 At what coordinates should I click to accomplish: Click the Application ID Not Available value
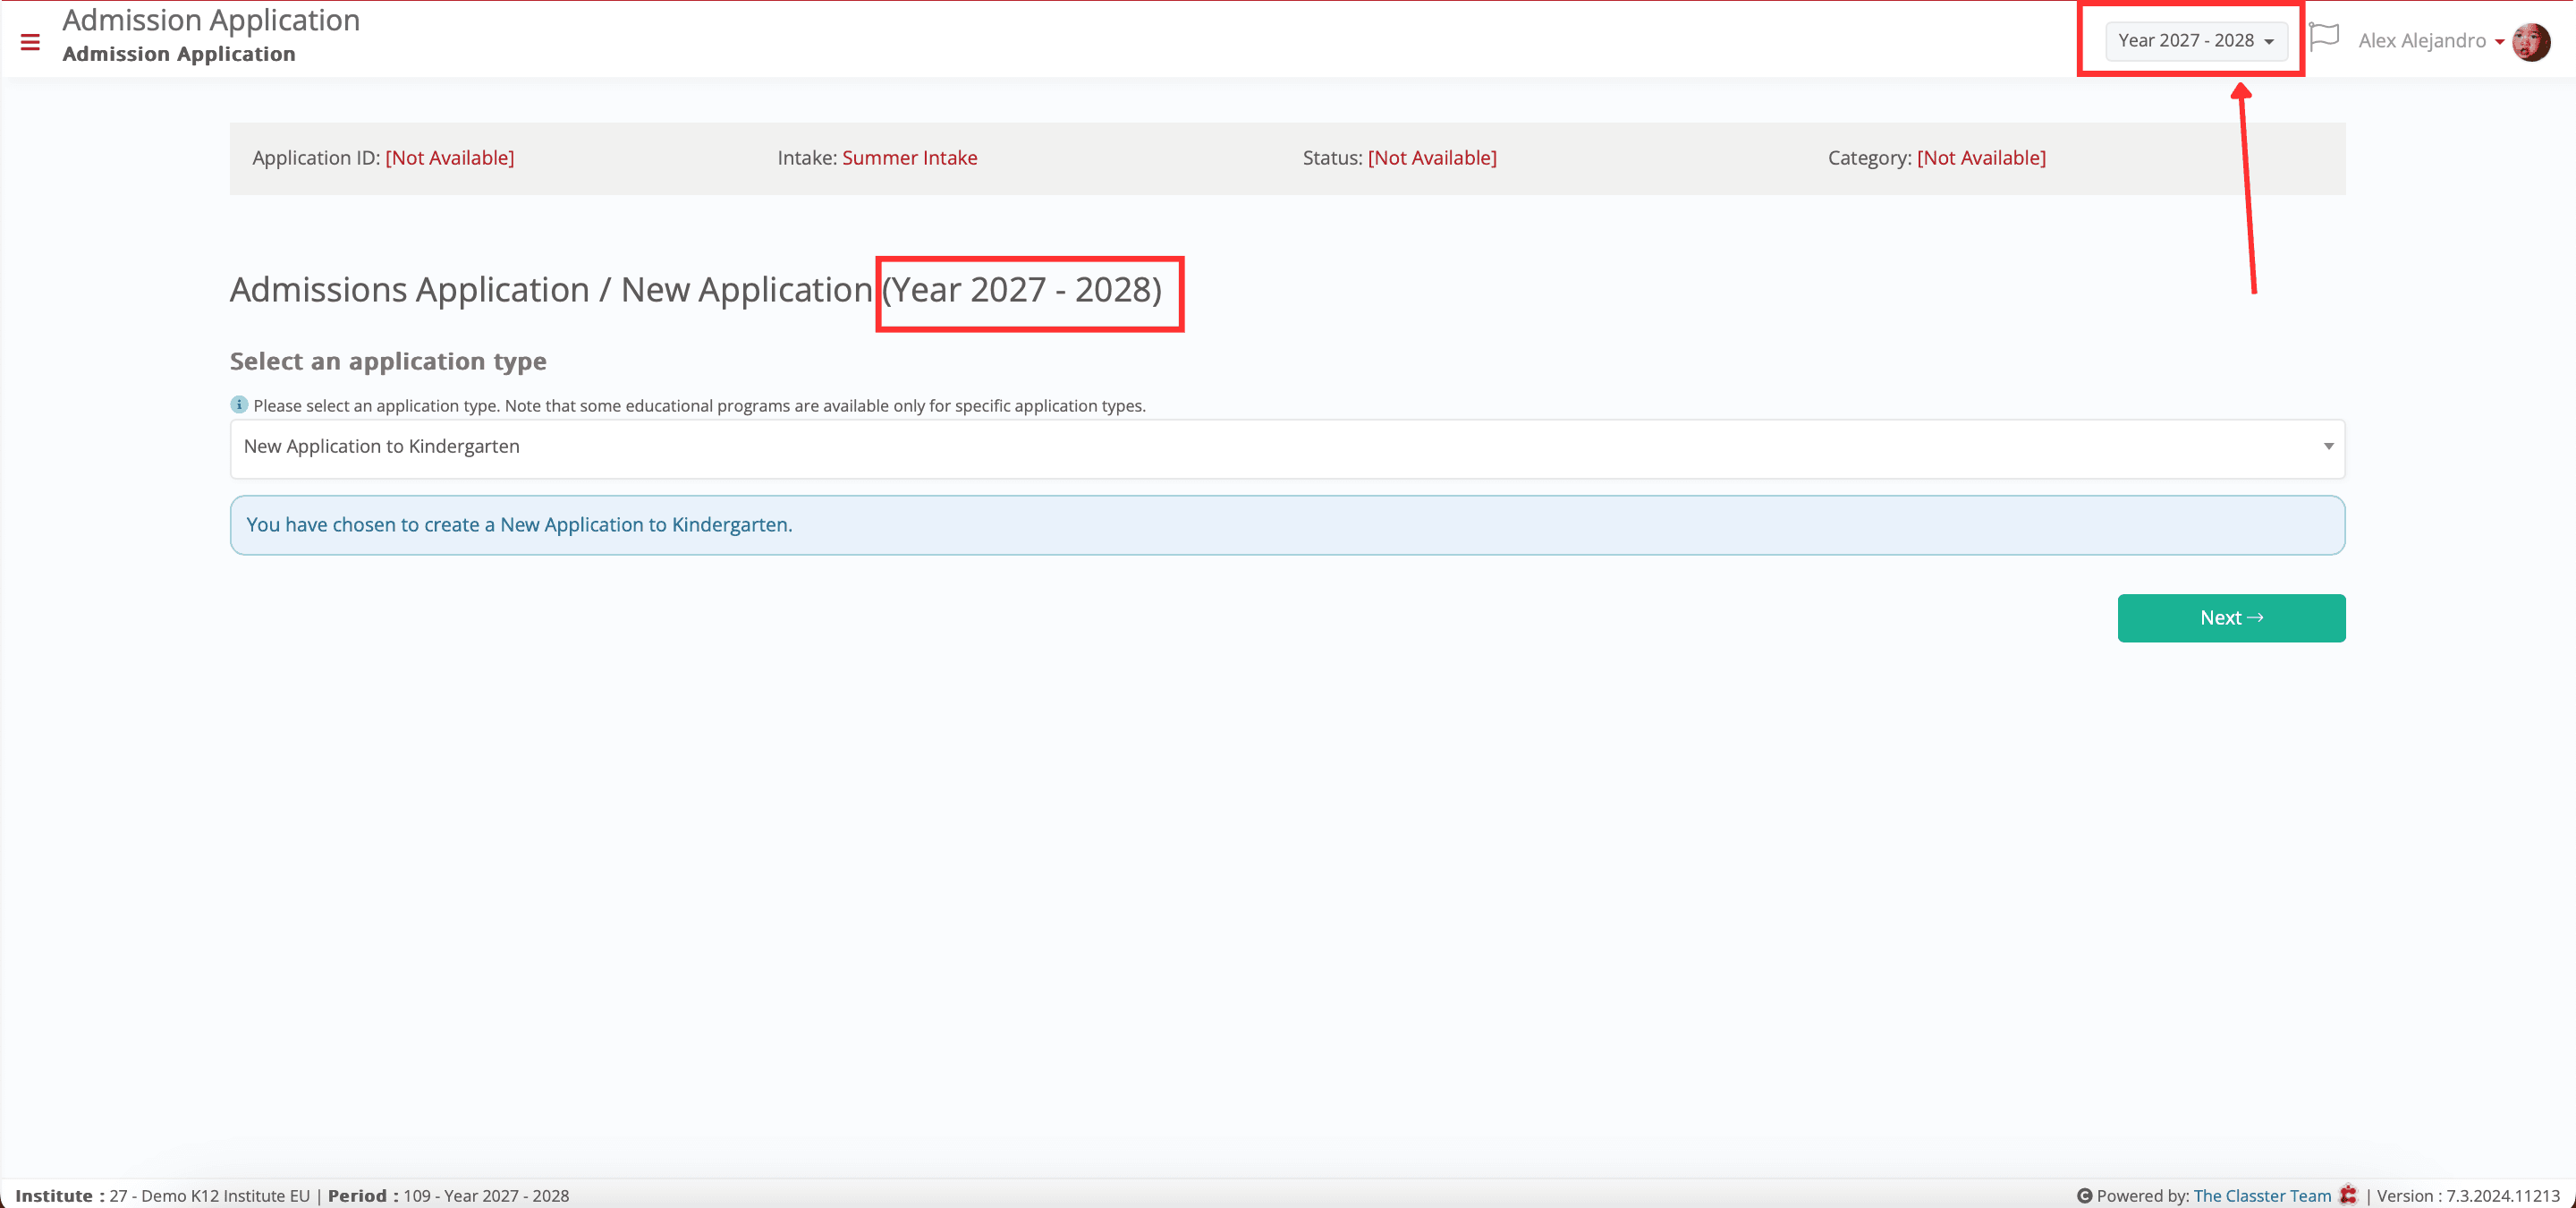click(x=449, y=158)
